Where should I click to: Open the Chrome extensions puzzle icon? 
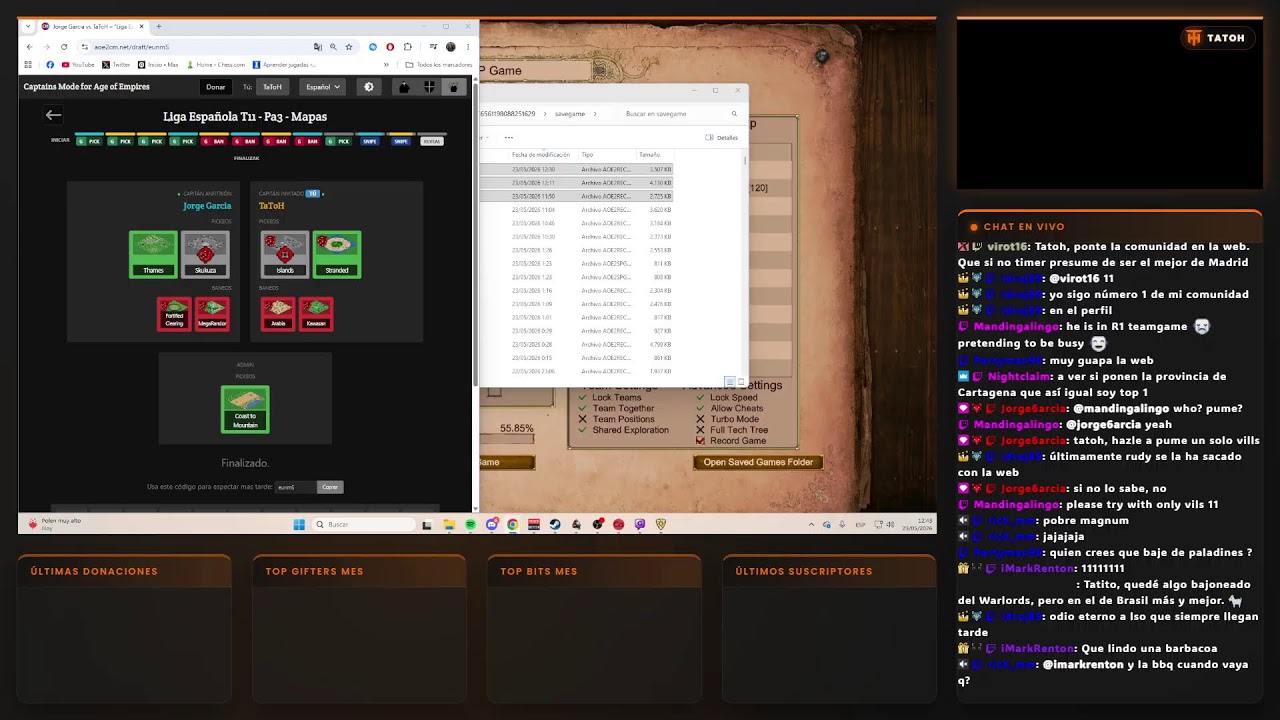pos(406,47)
